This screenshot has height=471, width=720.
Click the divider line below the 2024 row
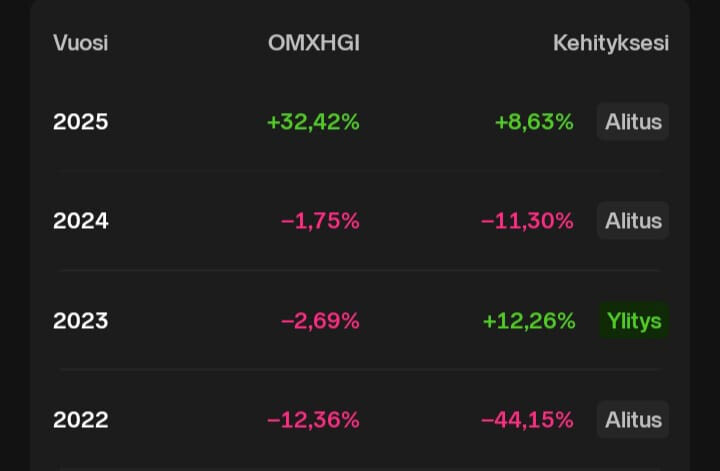tap(360, 270)
